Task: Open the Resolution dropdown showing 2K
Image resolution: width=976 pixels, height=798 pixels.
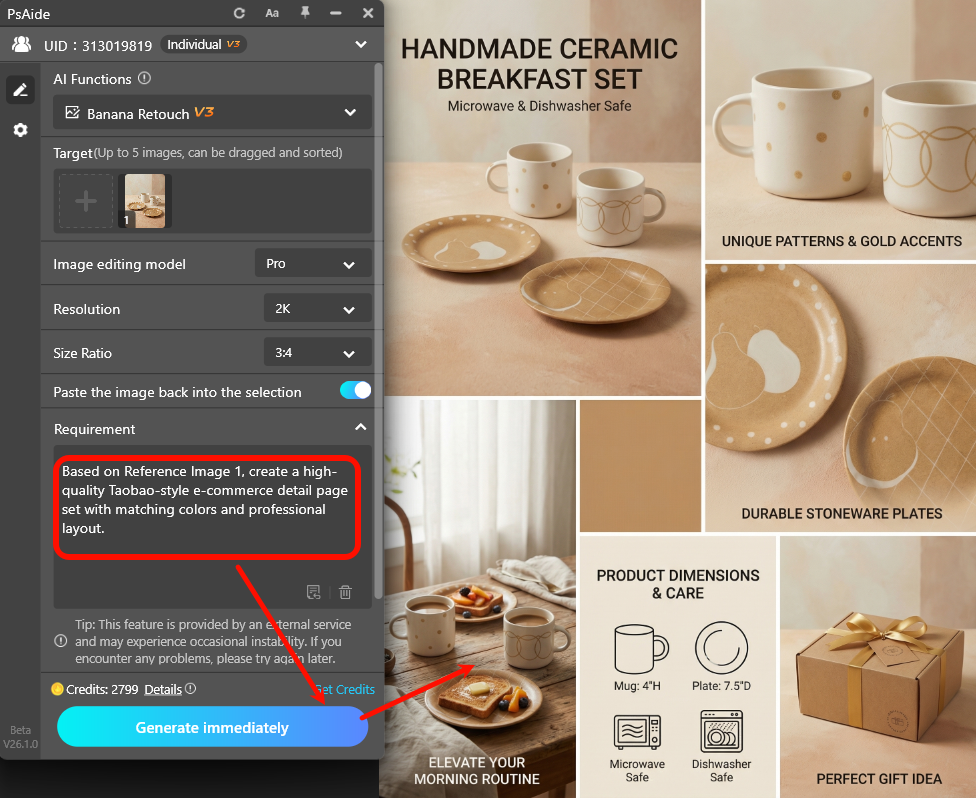Action: (317, 308)
